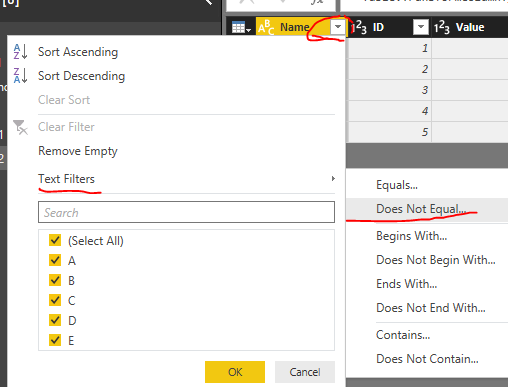Expand Text Filters submenu arrow
Viewport: 508px width, 387px height.
333,179
